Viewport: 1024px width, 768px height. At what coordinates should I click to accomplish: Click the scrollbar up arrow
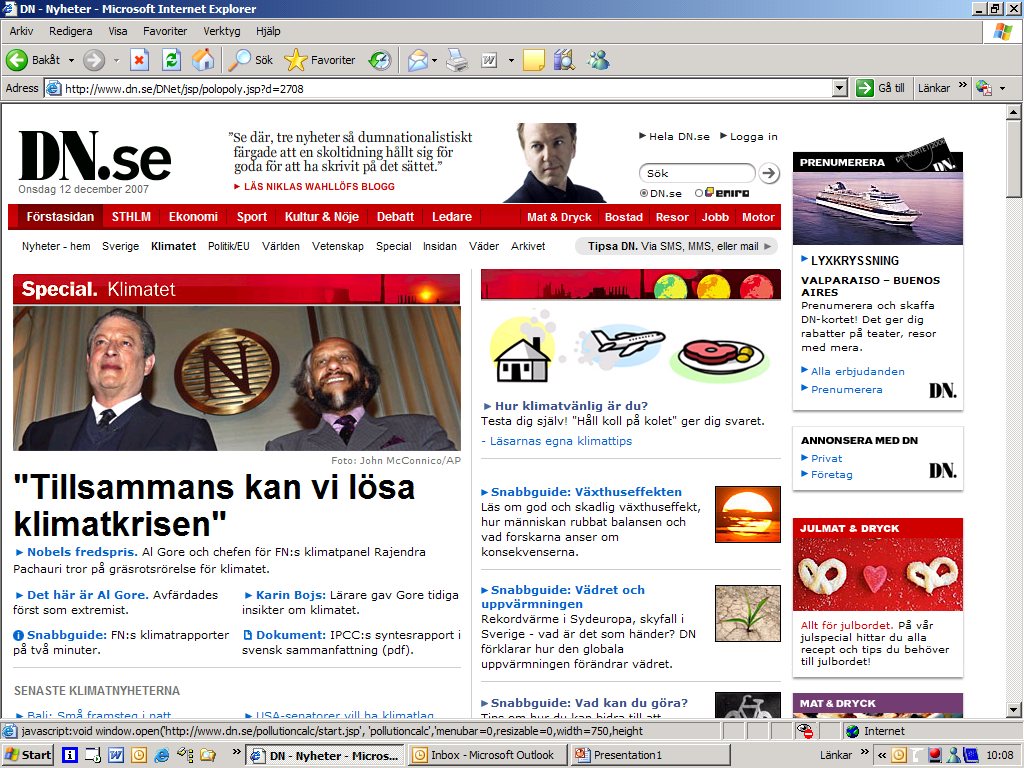coord(1014,112)
